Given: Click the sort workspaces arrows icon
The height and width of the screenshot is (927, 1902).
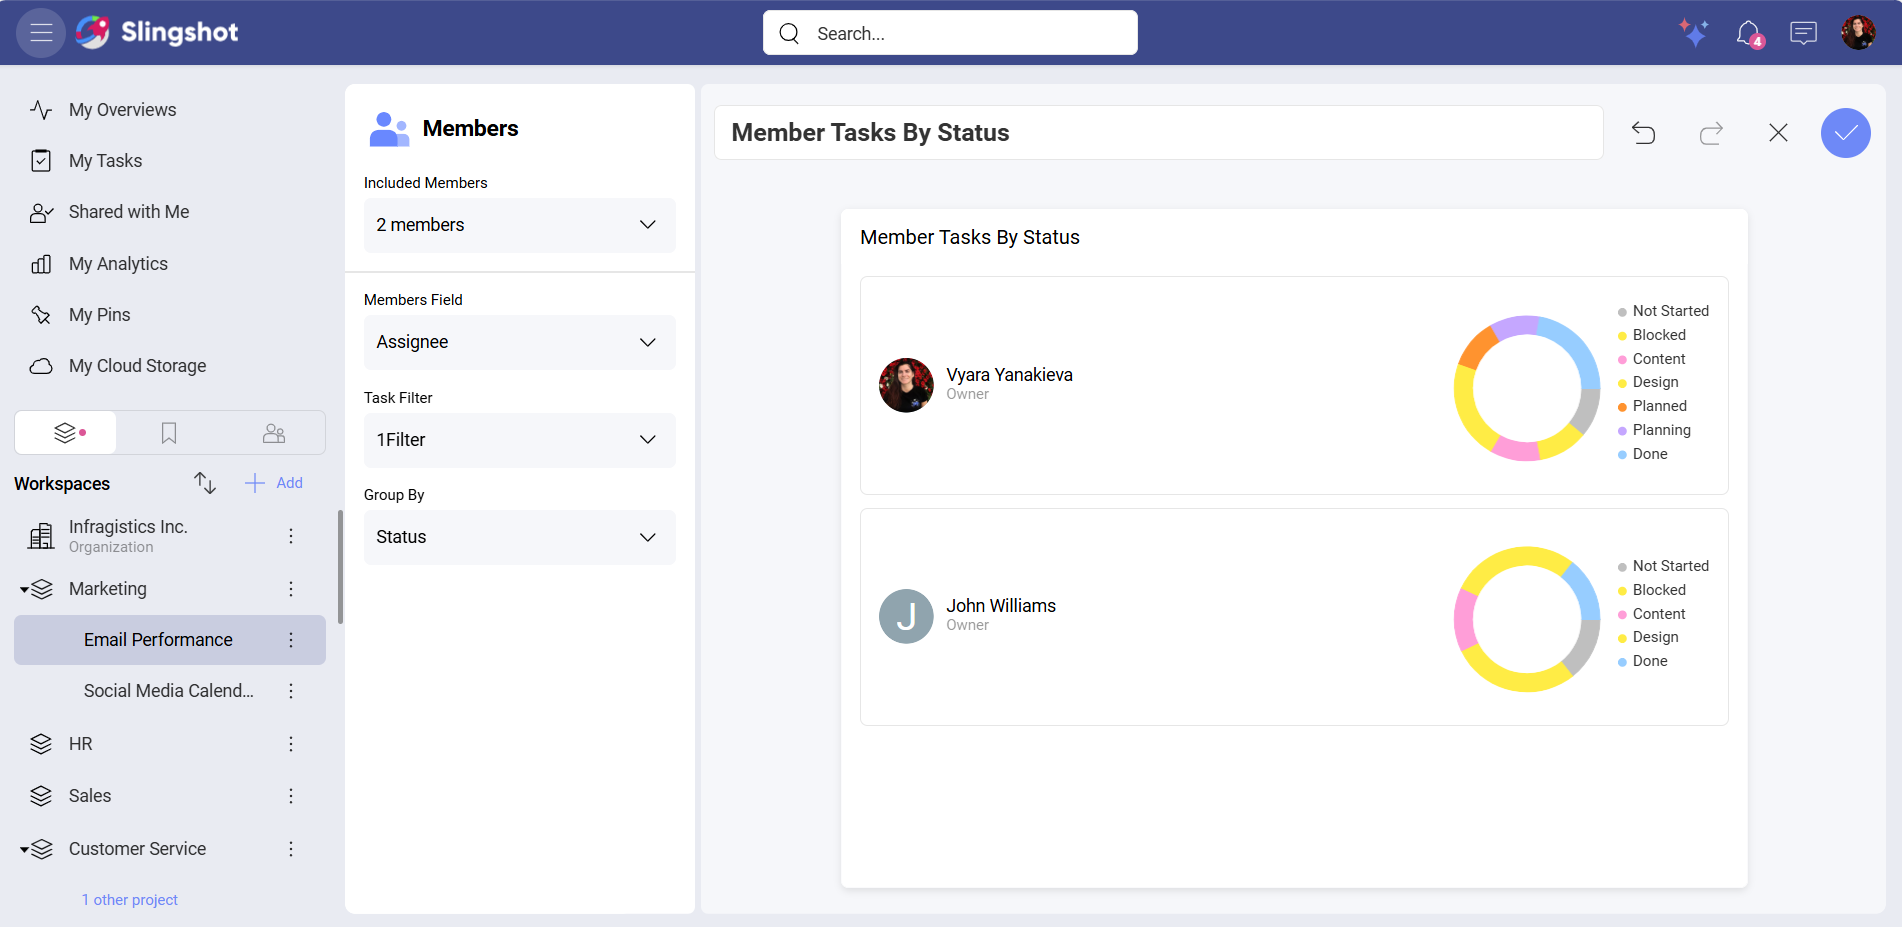Looking at the screenshot, I should (x=205, y=483).
